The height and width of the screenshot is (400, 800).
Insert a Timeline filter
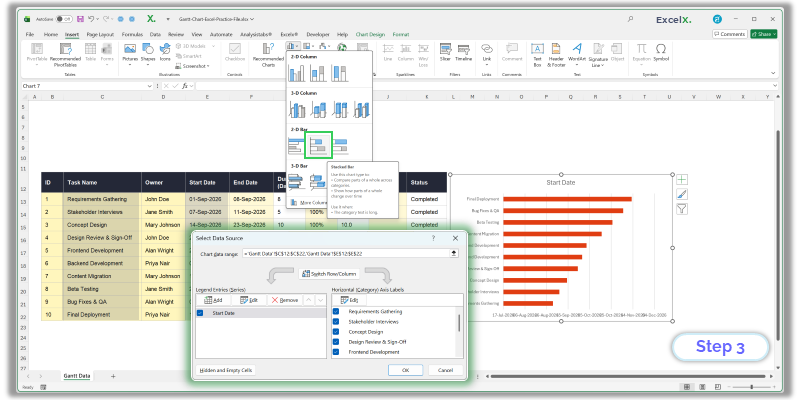[x=463, y=52]
